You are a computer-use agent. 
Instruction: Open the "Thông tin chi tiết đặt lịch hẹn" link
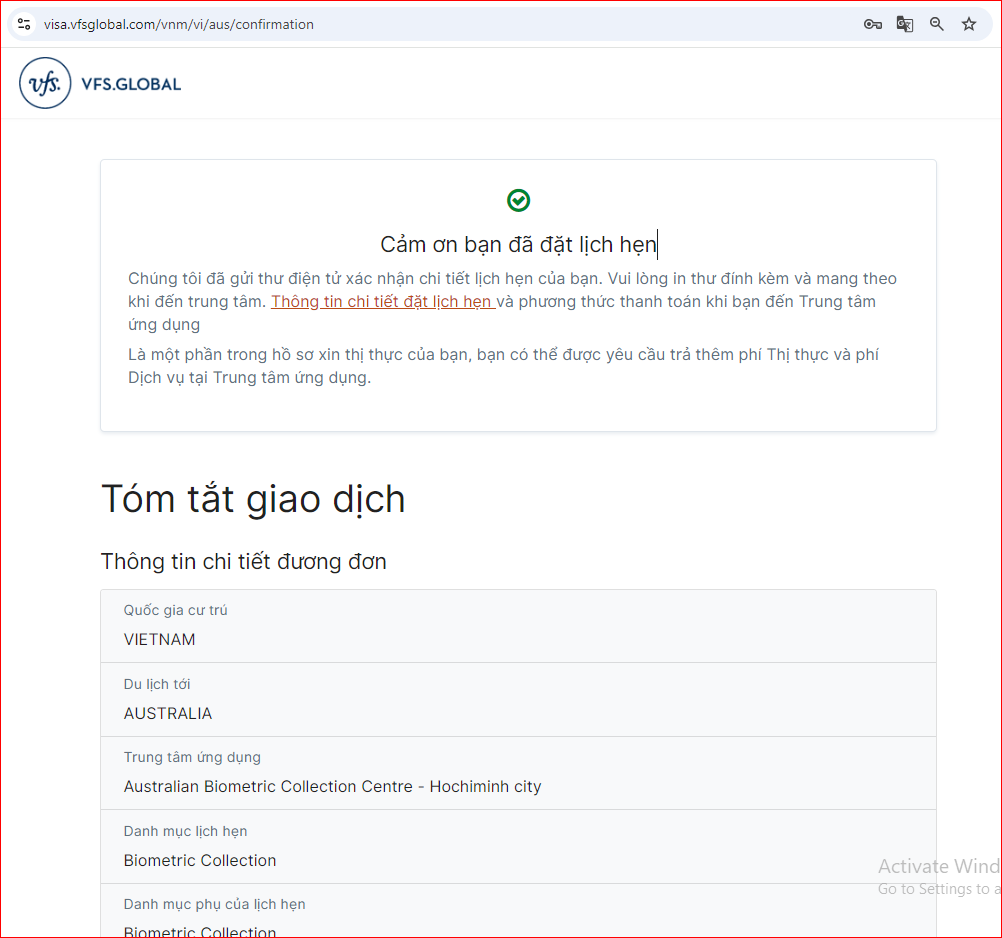(x=383, y=301)
